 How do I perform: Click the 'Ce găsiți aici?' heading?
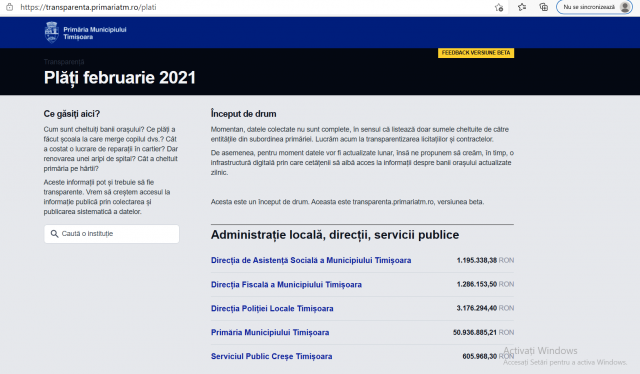coord(72,114)
